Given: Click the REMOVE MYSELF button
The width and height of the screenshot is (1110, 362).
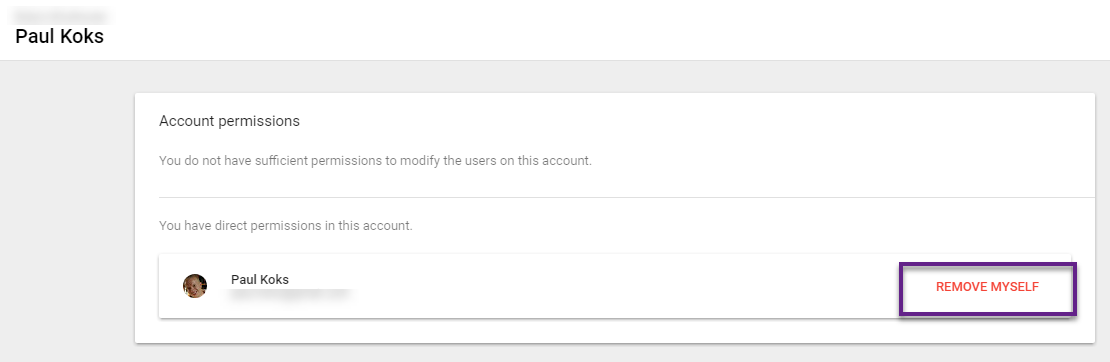Looking at the screenshot, I should tap(987, 287).
